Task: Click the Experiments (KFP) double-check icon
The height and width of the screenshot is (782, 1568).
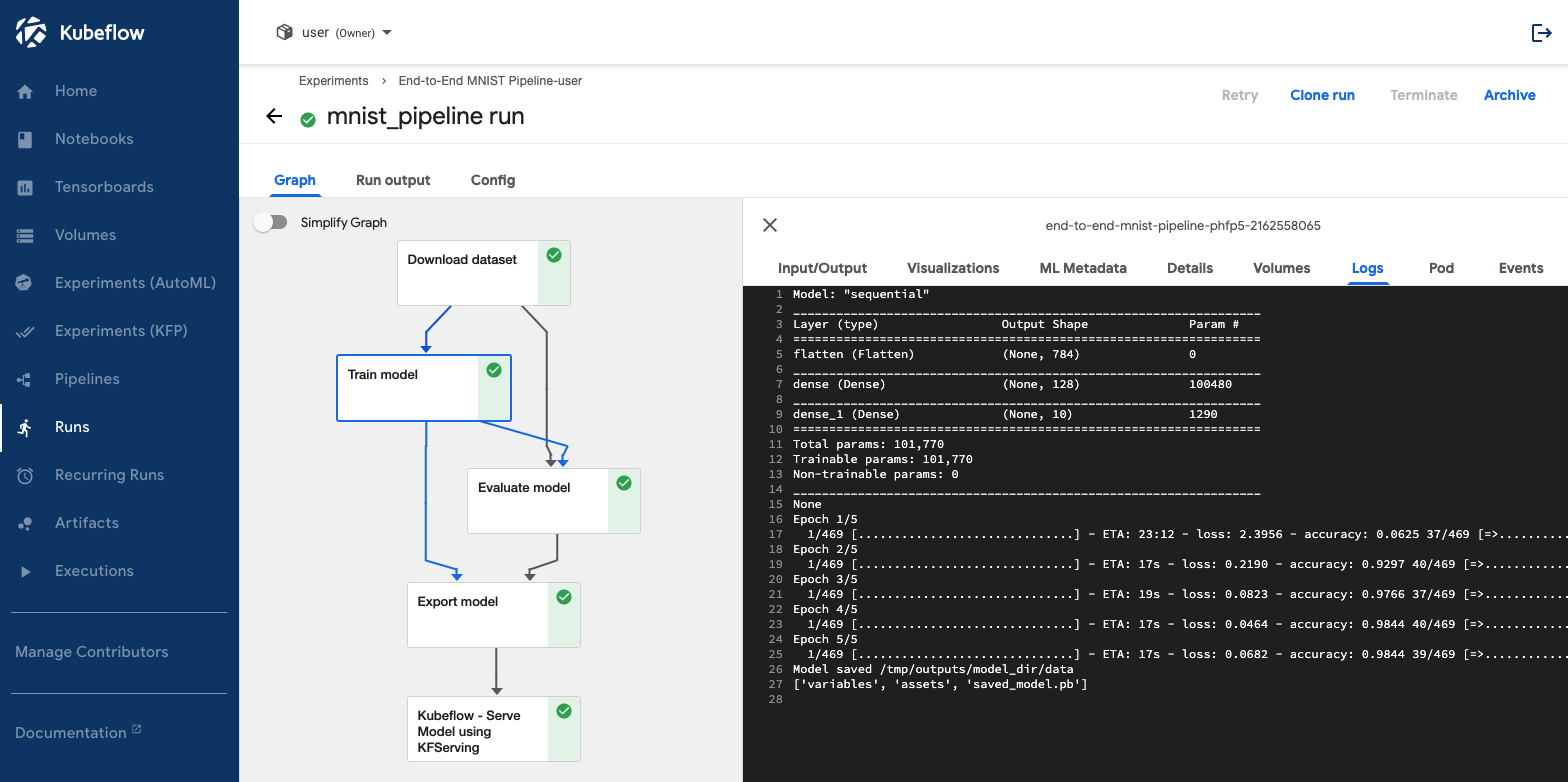Action: pos(26,331)
